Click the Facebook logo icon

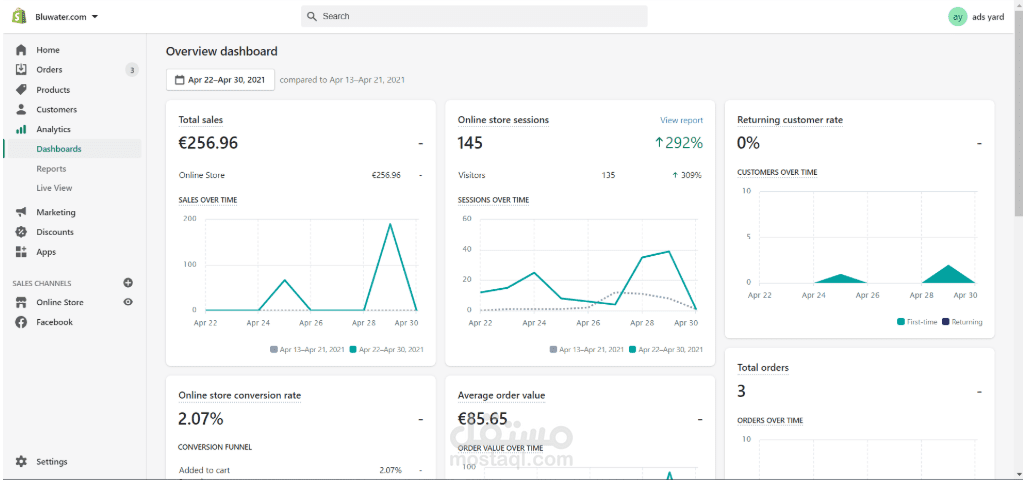pos(22,322)
